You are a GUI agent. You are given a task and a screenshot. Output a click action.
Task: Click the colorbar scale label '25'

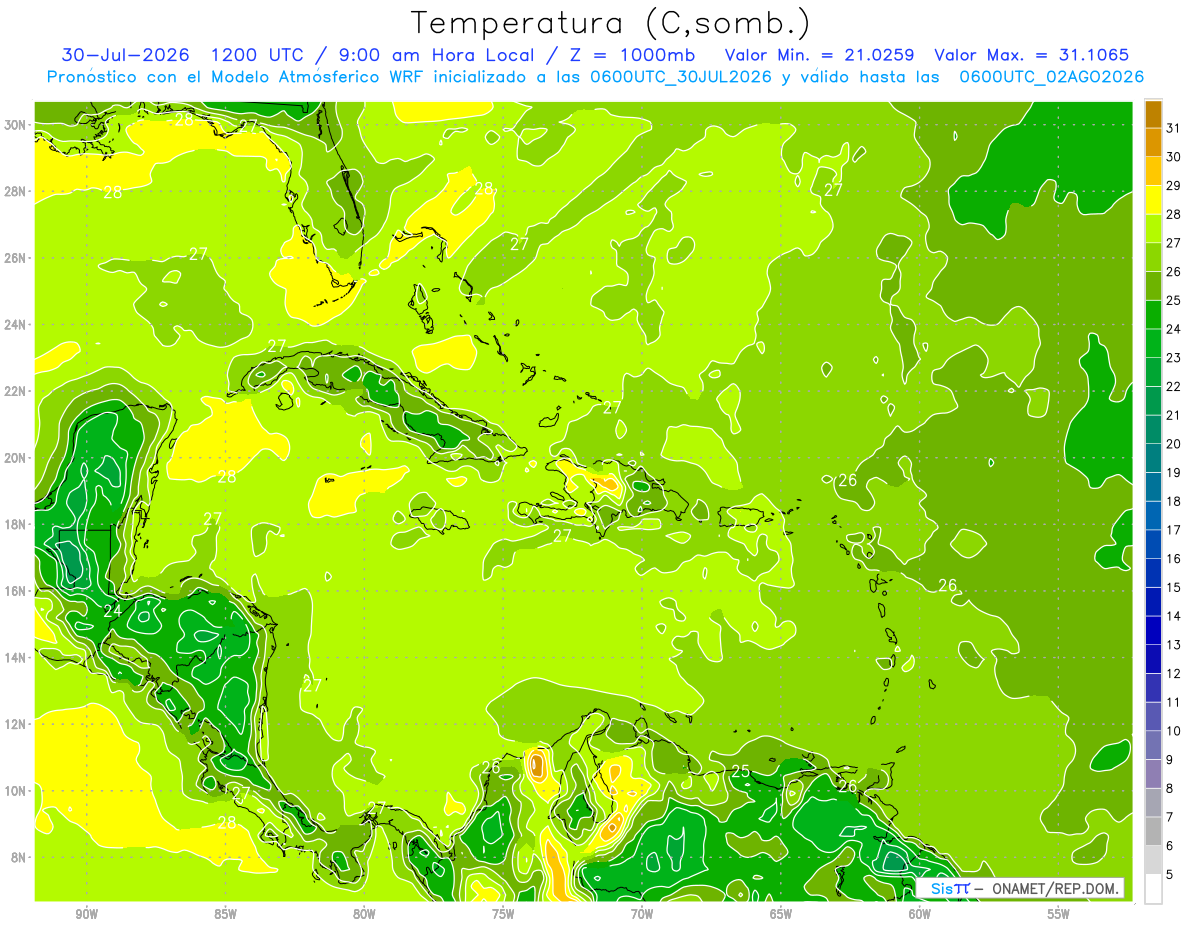coord(1174,301)
